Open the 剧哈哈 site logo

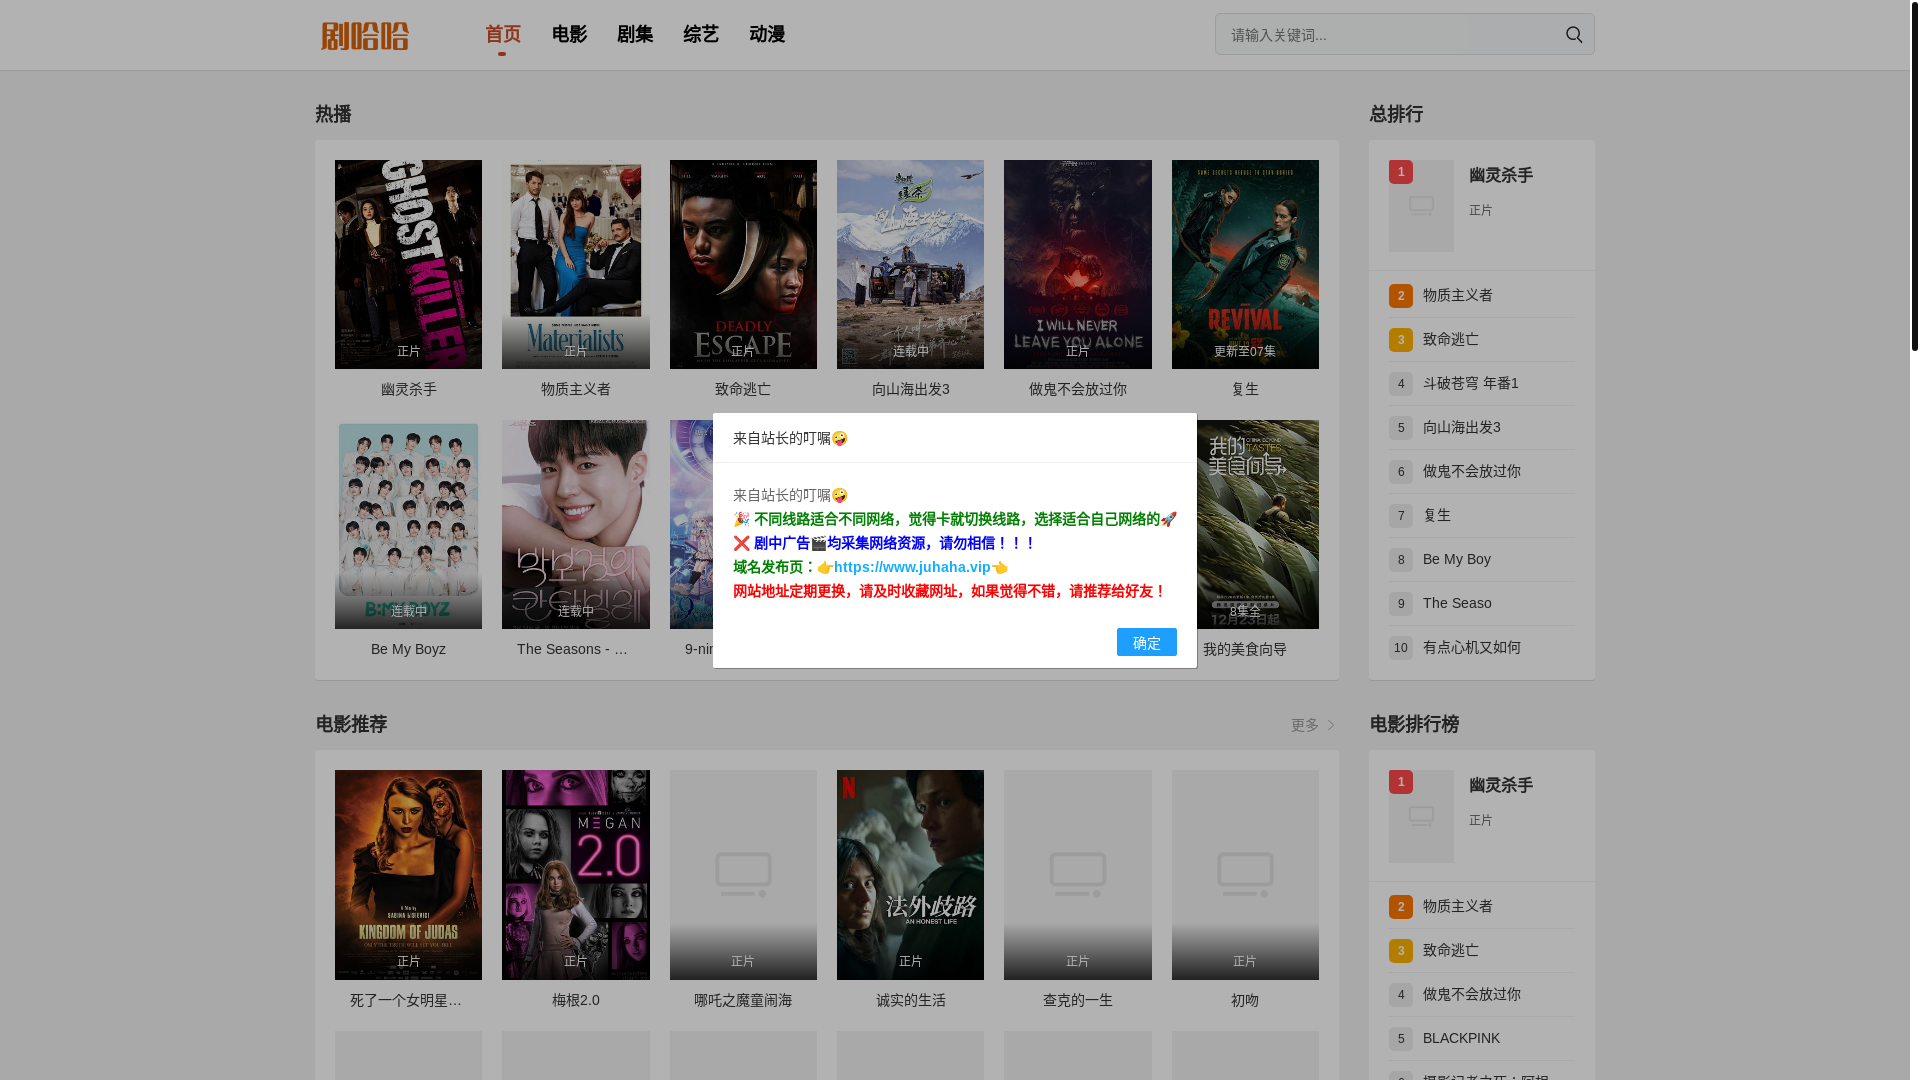click(x=365, y=36)
